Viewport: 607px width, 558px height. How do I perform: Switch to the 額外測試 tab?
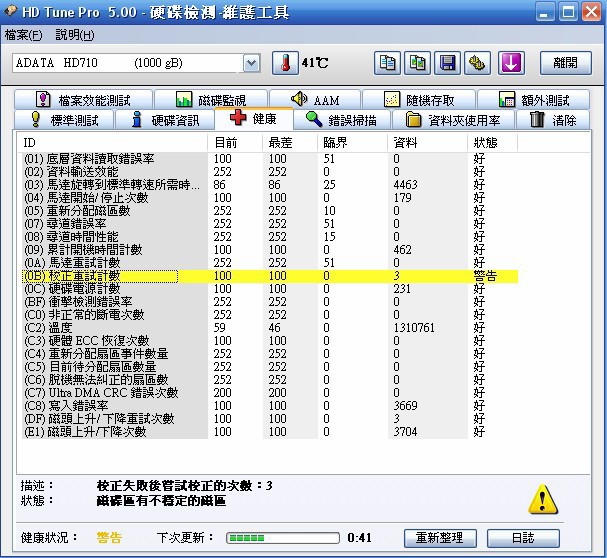click(x=533, y=100)
